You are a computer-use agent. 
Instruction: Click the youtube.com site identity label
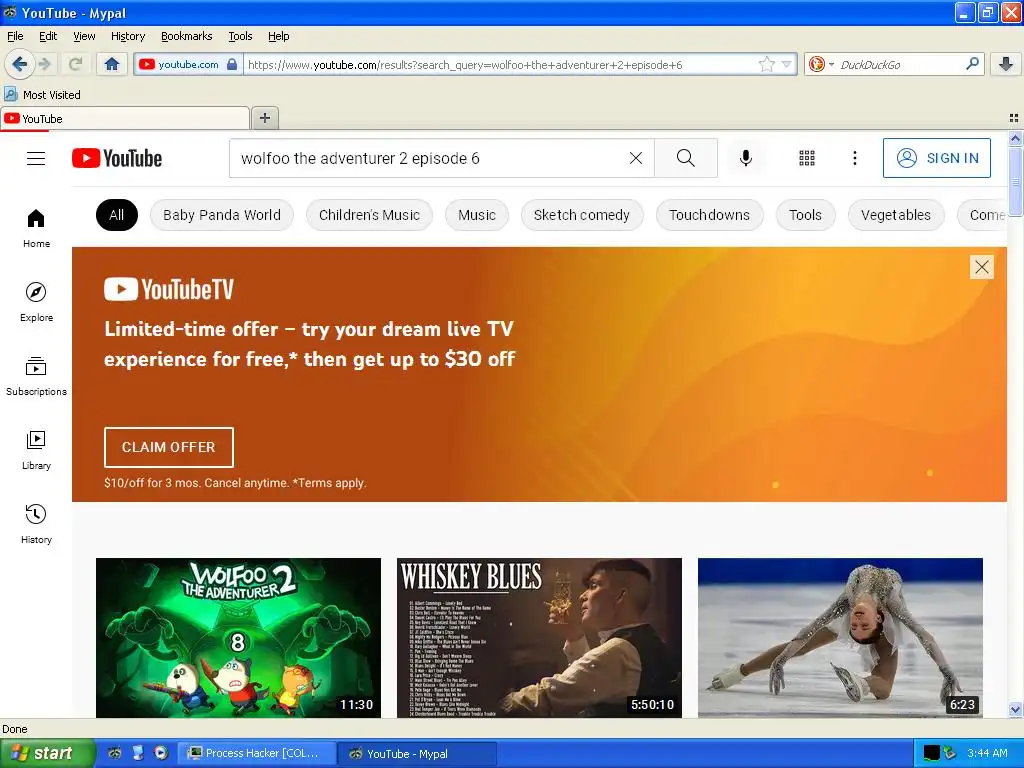[188, 64]
